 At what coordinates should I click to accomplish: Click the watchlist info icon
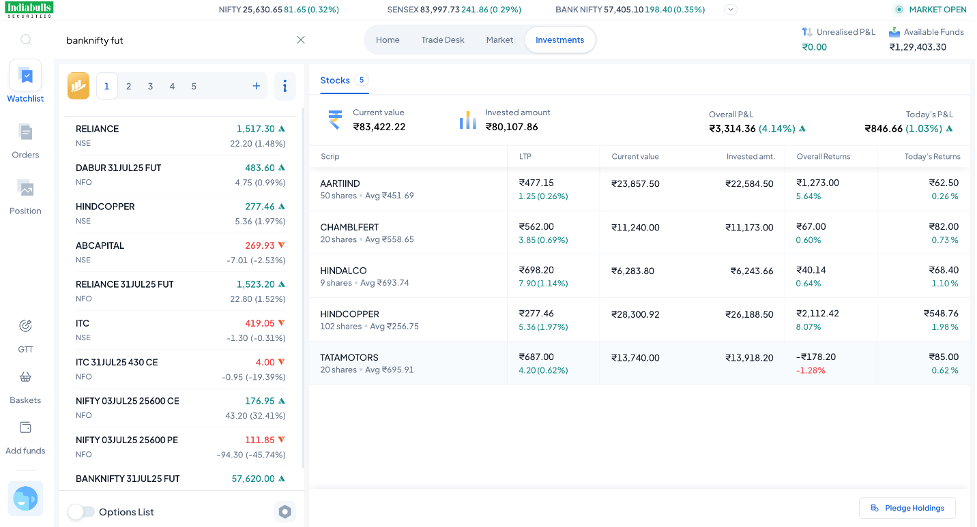(285, 86)
